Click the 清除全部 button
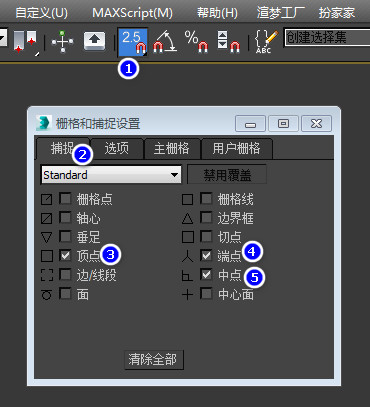This screenshot has width=370, height=407. (x=154, y=359)
